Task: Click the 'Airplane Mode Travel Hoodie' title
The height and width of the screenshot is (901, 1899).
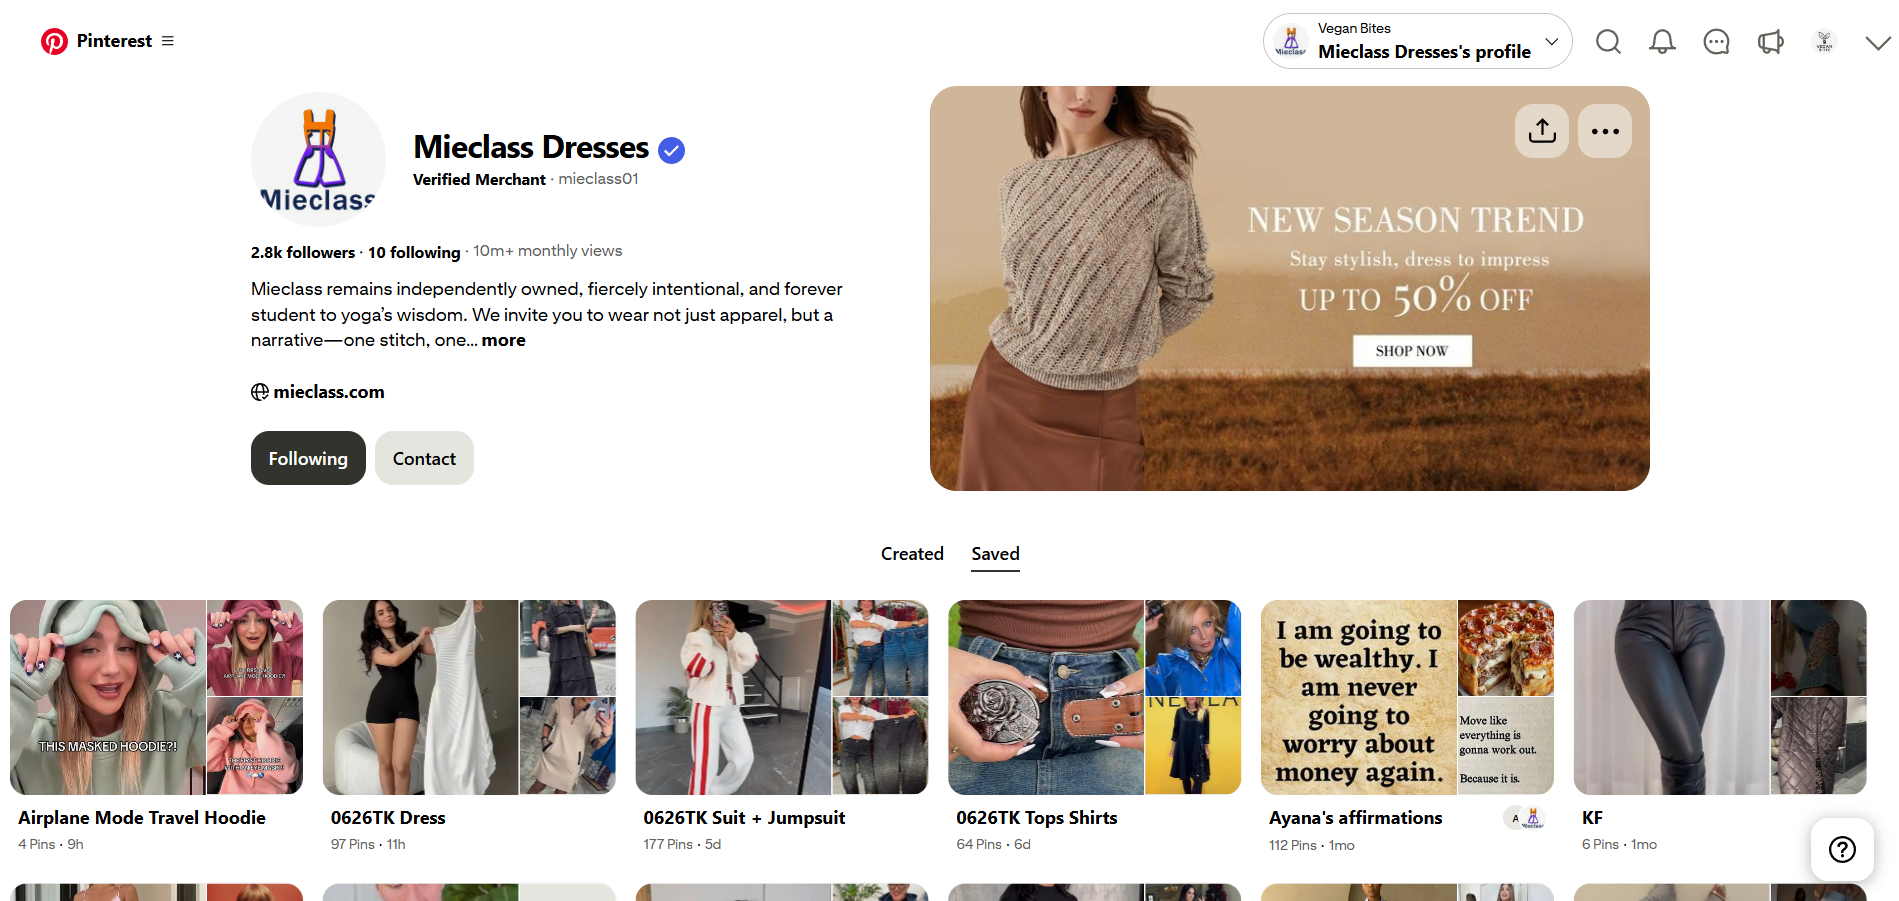Action: pos(142,818)
